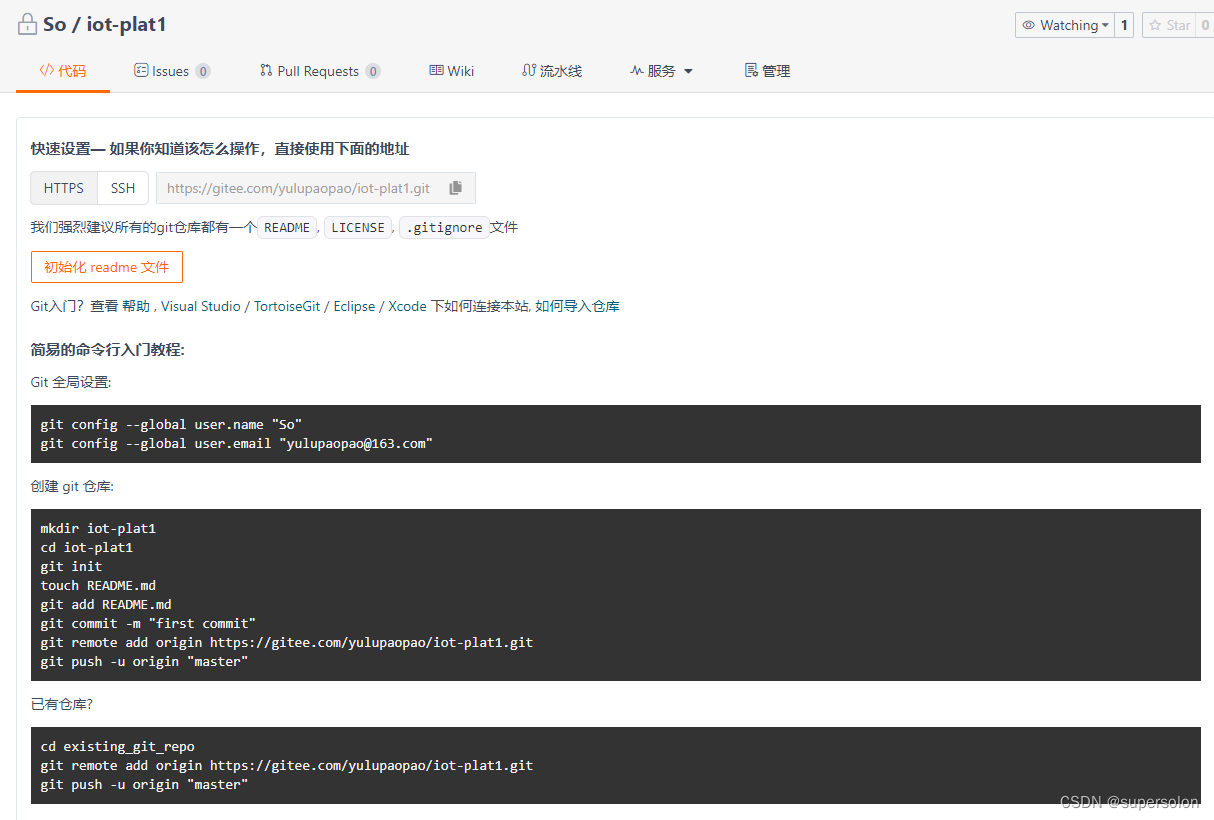The height and width of the screenshot is (820, 1214).
Task: Click the merge icon on Pull Requests tab
Action: click(x=267, y=70)
